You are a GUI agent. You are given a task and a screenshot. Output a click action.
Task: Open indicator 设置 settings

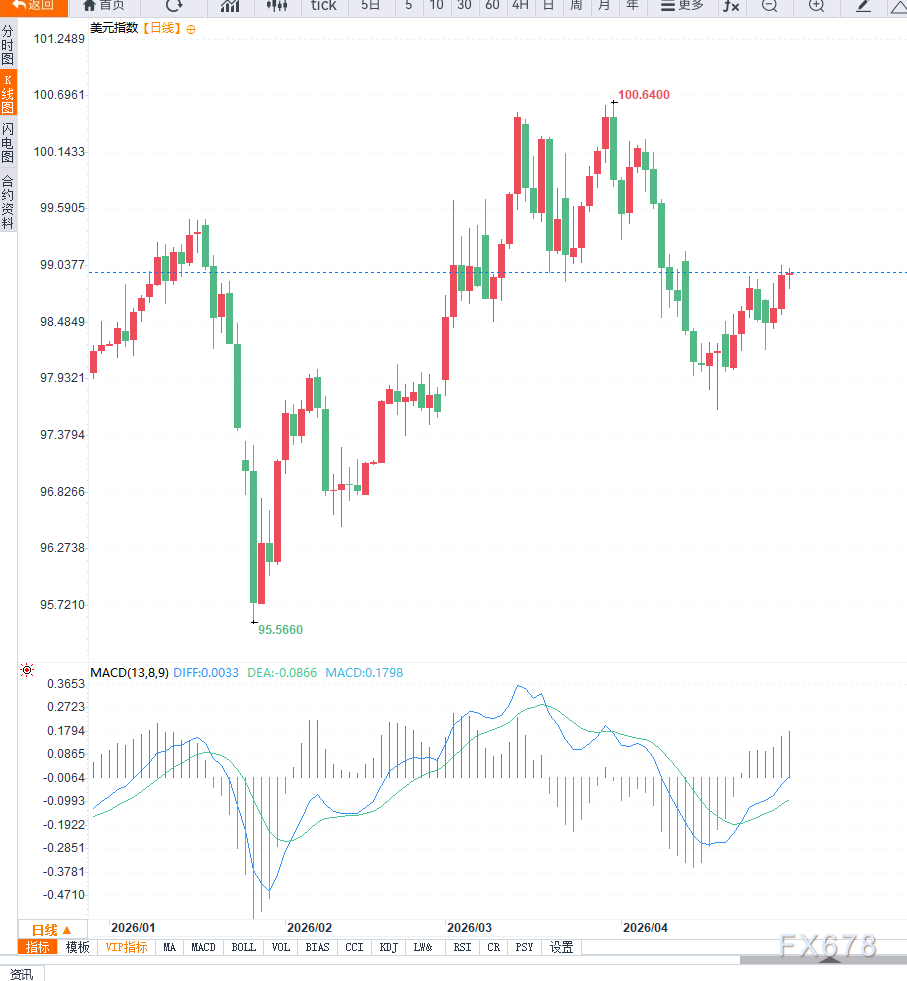(x=561, y=947)
